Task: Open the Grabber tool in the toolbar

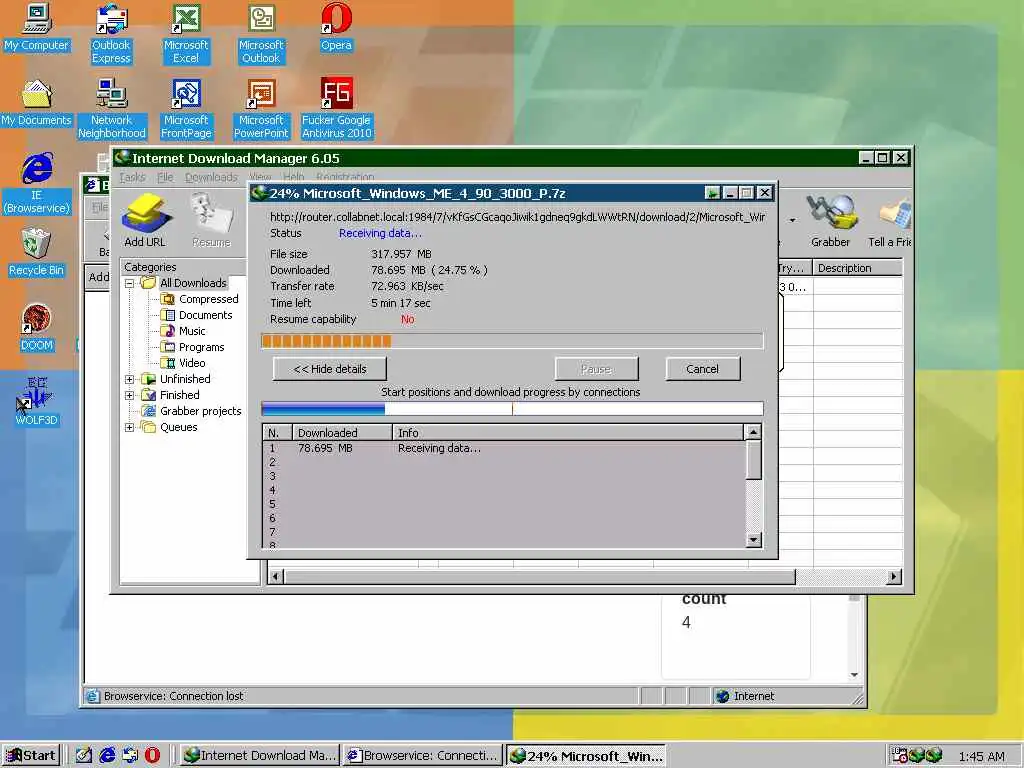Action: tap(830, 221)
